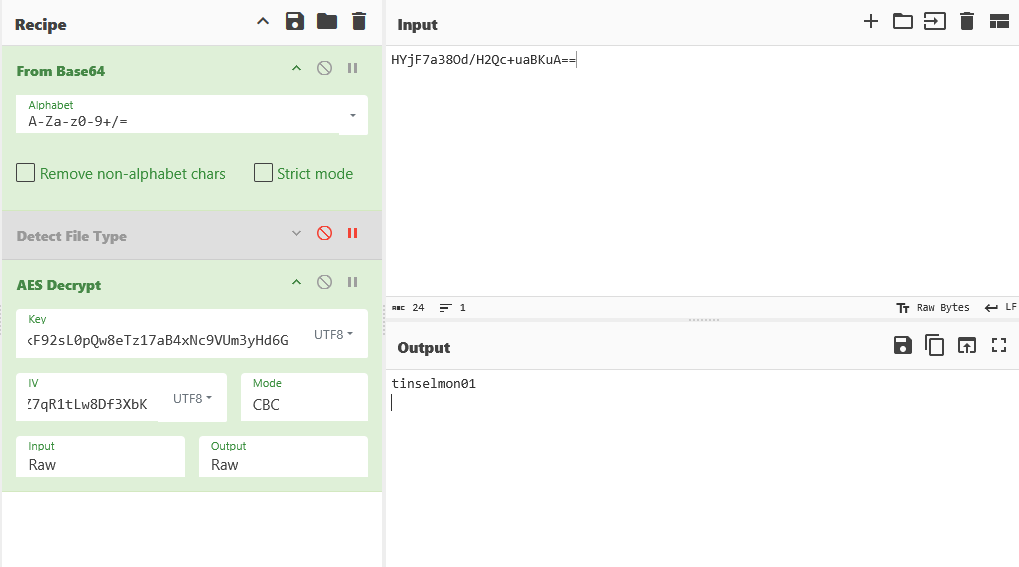Add a new input tab
The height and width of the screenshot is (567, 1019).
(870, 22)
